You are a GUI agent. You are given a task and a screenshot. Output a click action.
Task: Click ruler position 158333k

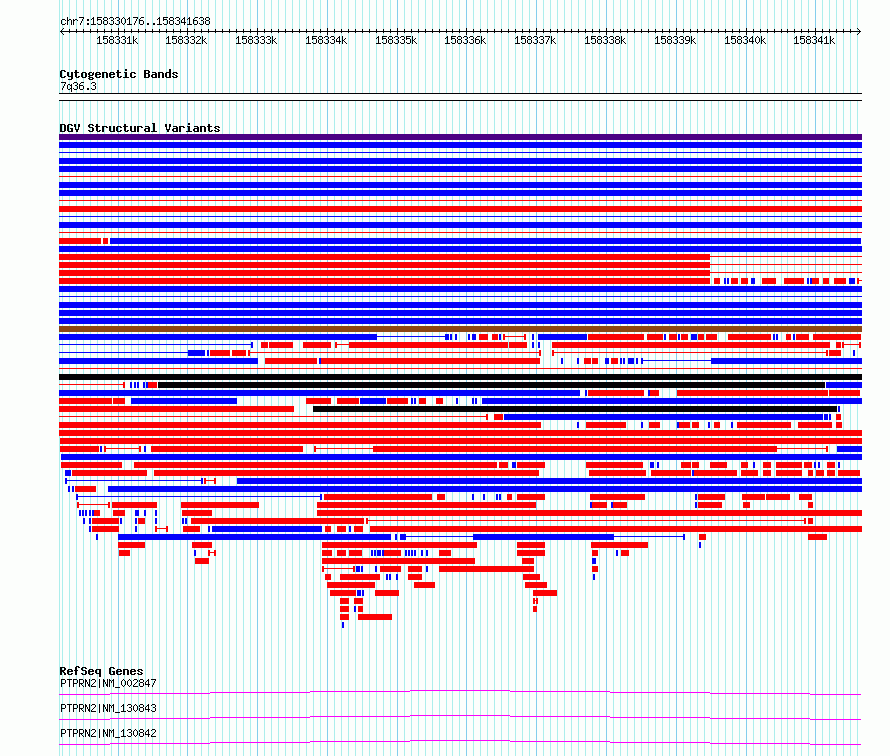[256, 40]
